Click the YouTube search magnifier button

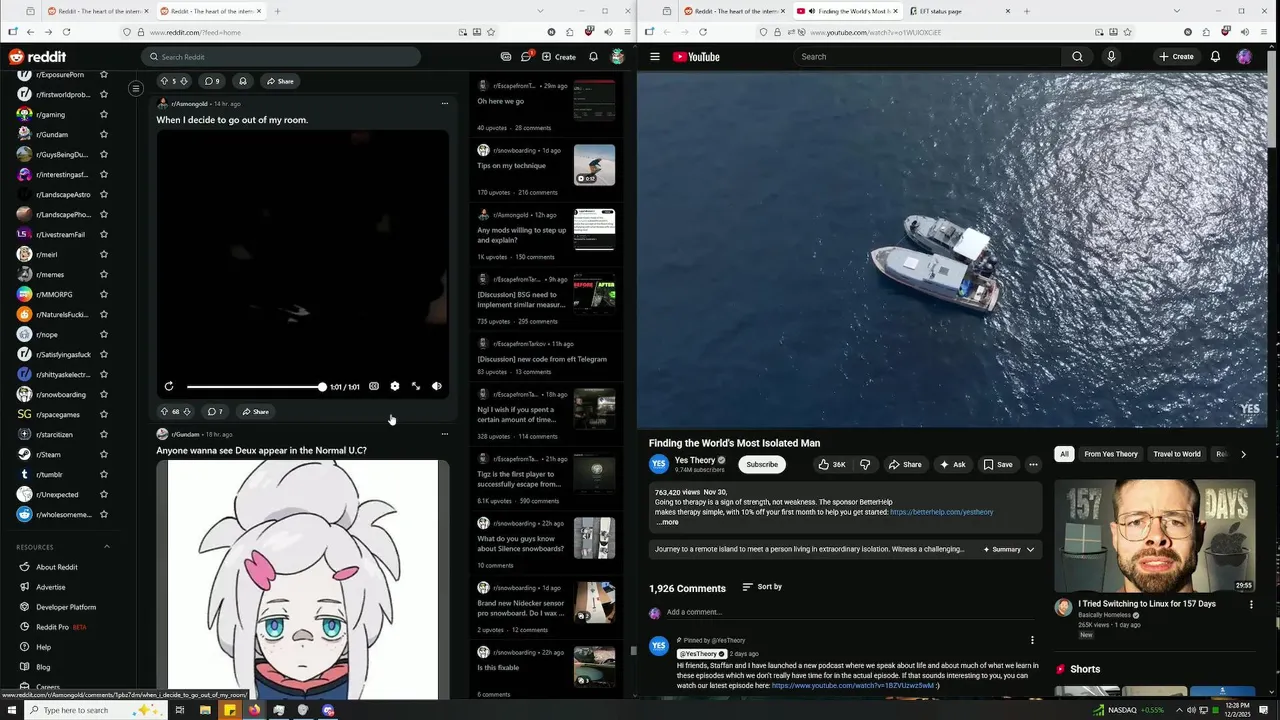click(1077, 57)
